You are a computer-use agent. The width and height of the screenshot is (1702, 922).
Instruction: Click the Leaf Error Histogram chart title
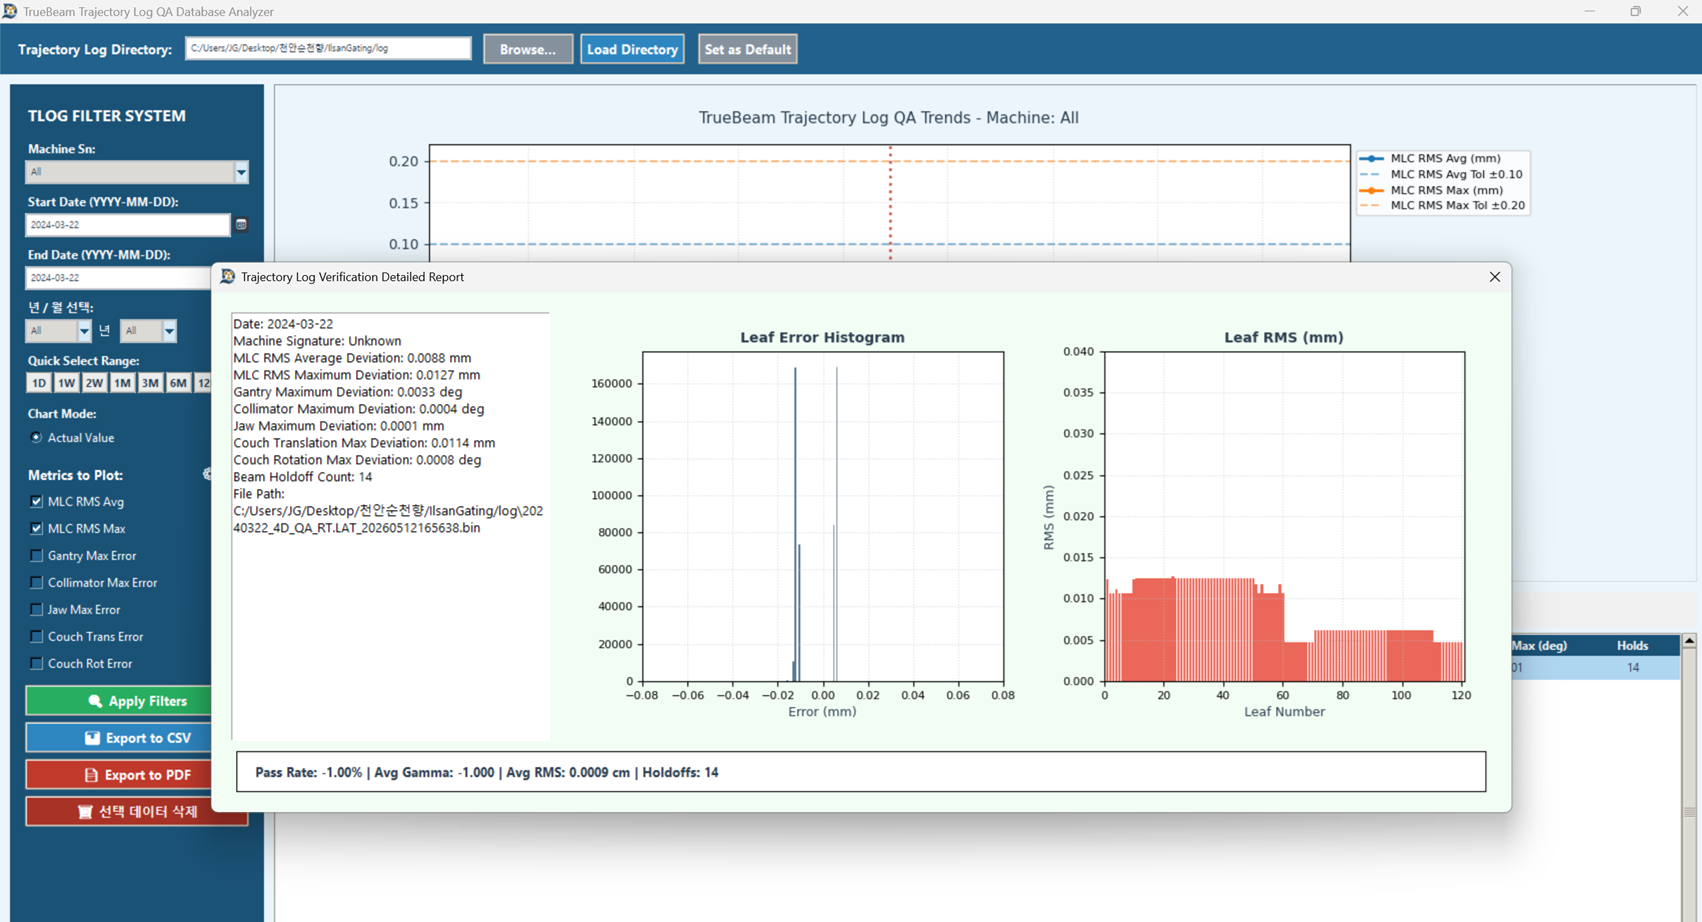point(822,338)
